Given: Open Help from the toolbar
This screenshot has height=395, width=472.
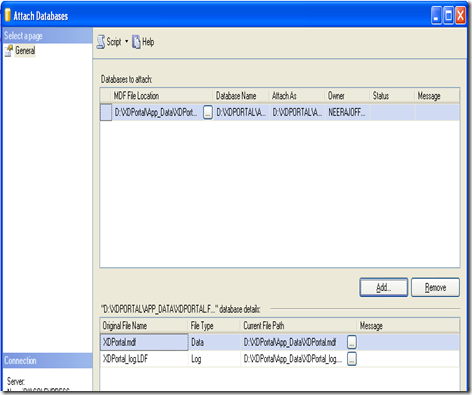Looking at the screenshot, I should (x=143, y=42).
